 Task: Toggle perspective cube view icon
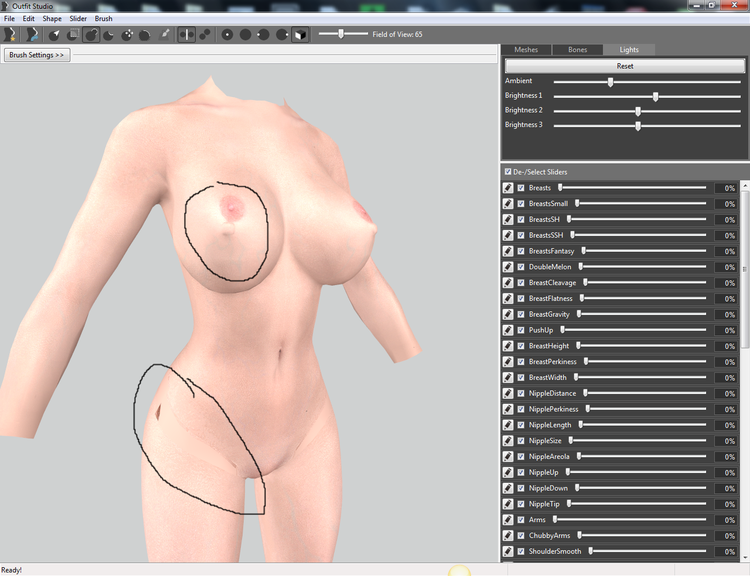click(x=300, y=34)
